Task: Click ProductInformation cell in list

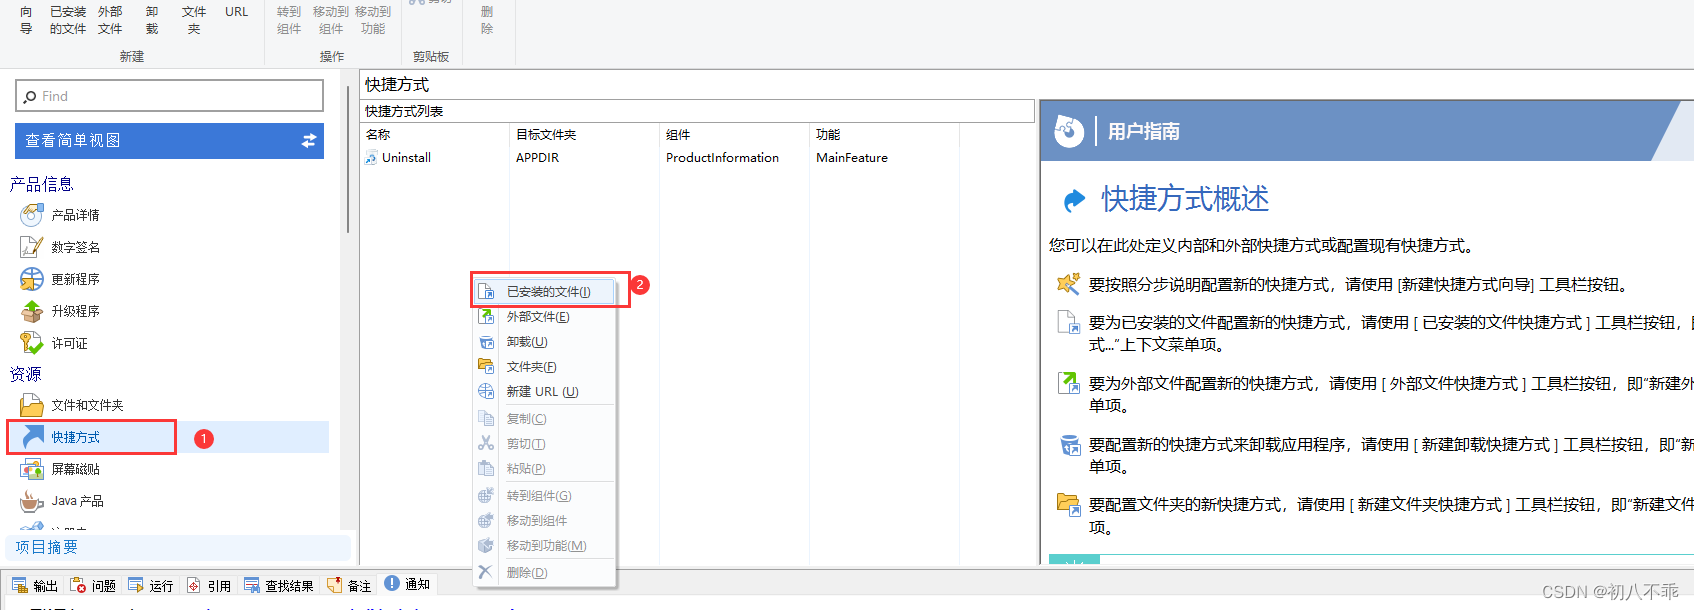Action: tap(722, 158)
